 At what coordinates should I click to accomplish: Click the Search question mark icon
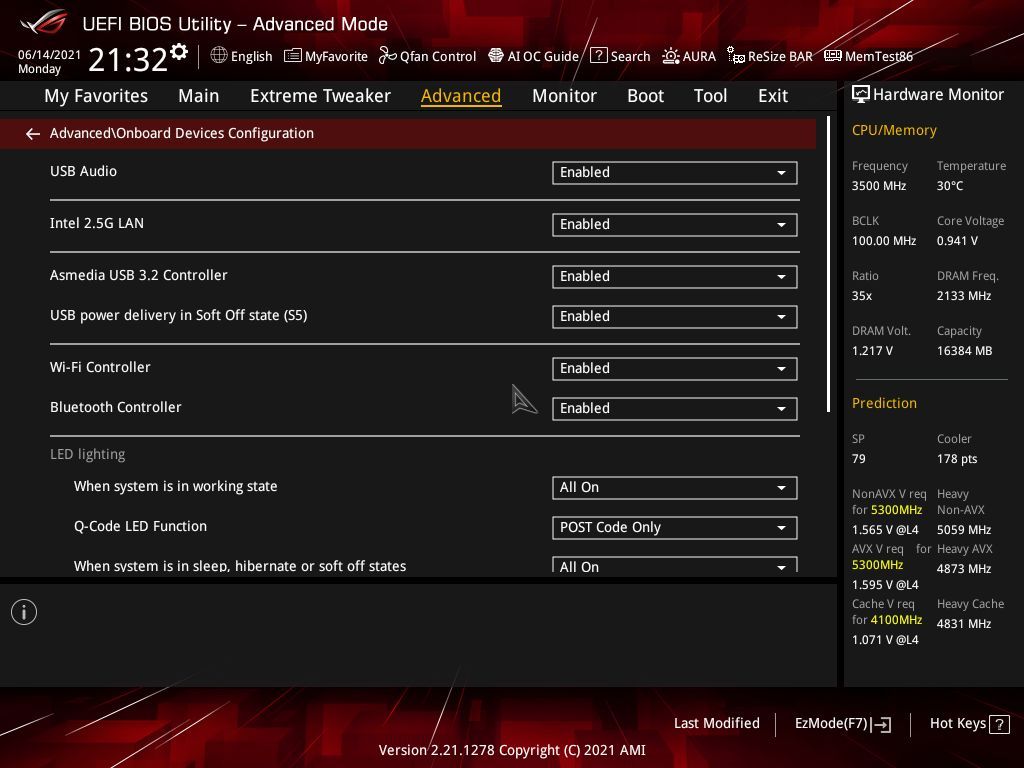(598, 56)
